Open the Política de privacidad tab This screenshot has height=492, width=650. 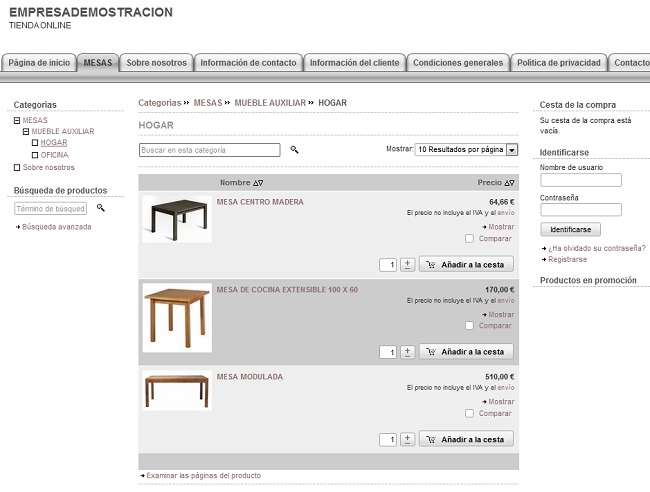[559, 63]
